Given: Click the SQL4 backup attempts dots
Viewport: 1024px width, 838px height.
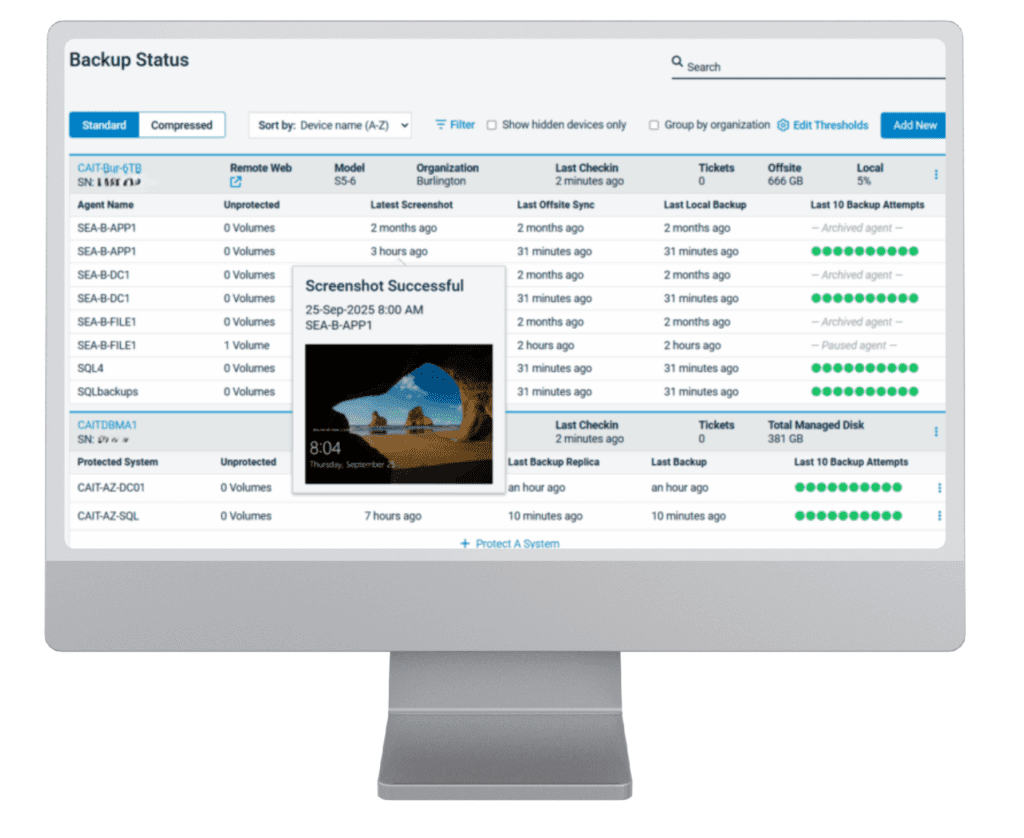Looking at the screenshot, I should [864, 368].
